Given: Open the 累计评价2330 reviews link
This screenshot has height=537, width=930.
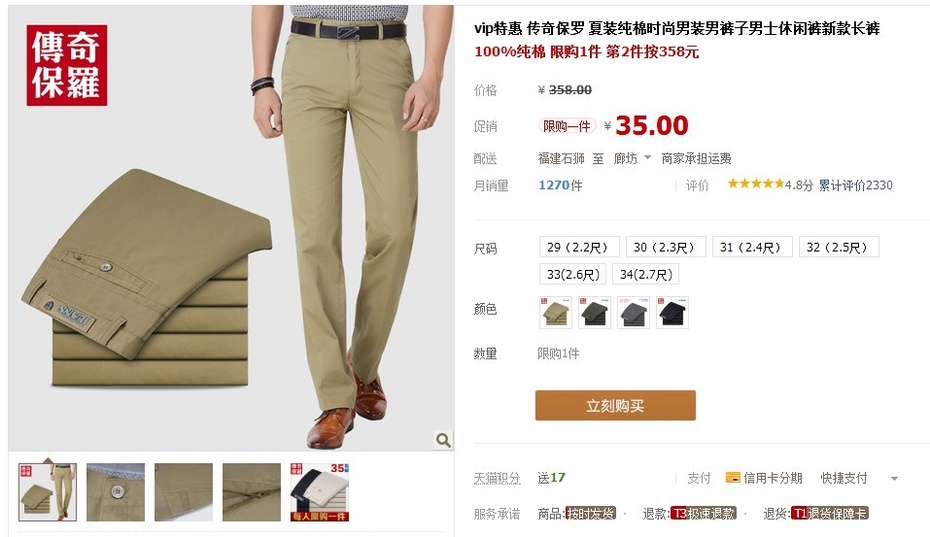Looking at the screenshot, I should pos(855,185).
